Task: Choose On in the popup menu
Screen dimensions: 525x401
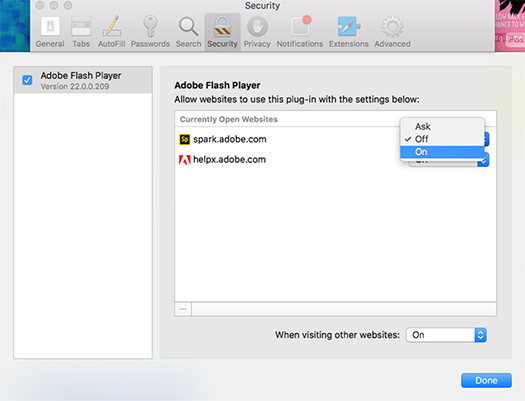Action: coord(442,152)
